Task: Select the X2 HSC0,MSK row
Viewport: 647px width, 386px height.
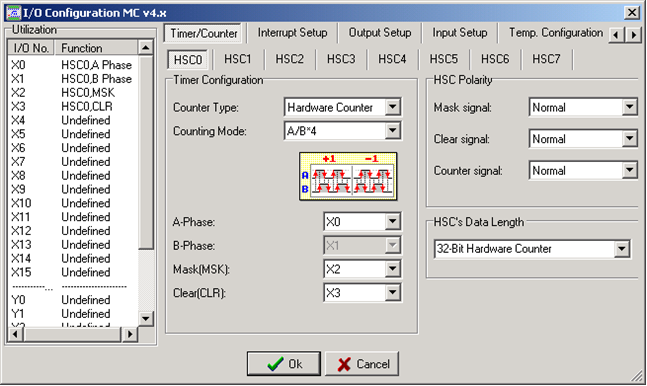Action: coord(73,92)
